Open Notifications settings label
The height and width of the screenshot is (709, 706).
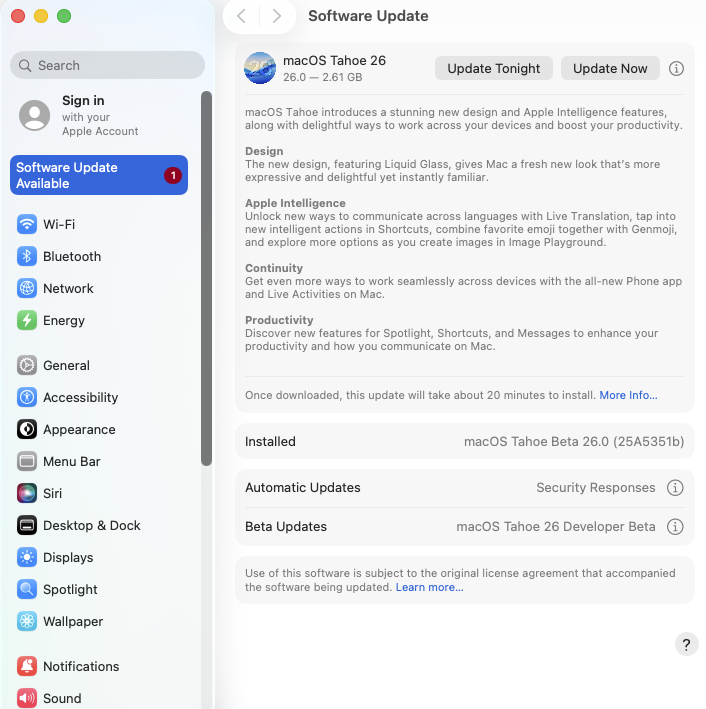(x=81, y=666)
